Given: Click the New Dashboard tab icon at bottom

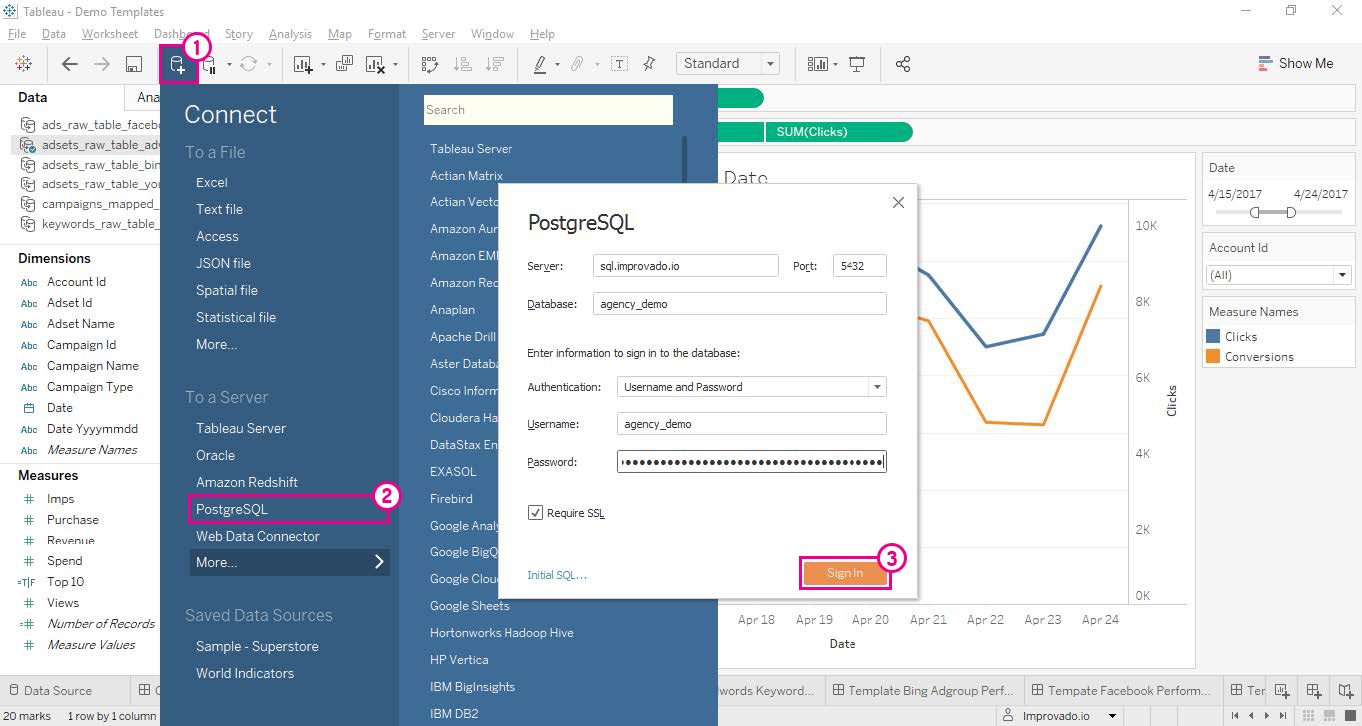Looking at the screenshot, I should coord(1315,690).
